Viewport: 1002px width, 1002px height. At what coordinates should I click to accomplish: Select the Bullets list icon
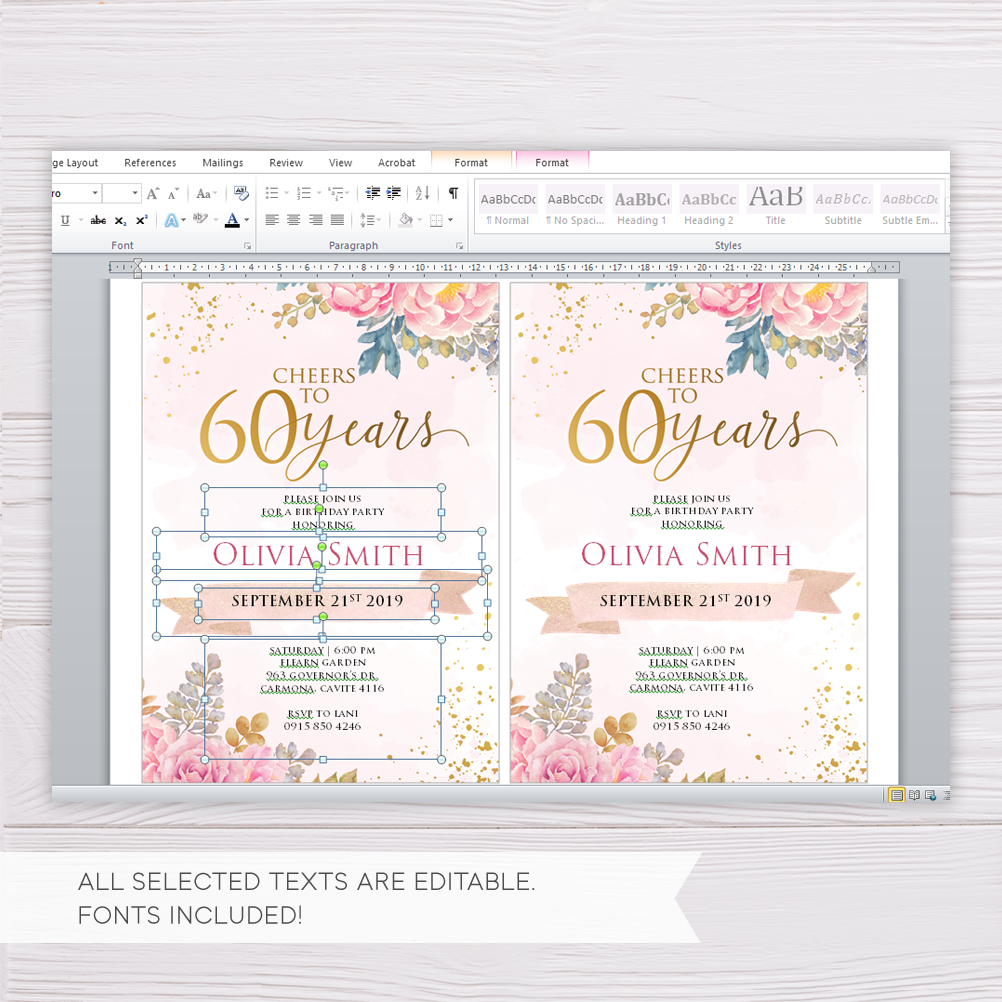click(x=272, y=193)
